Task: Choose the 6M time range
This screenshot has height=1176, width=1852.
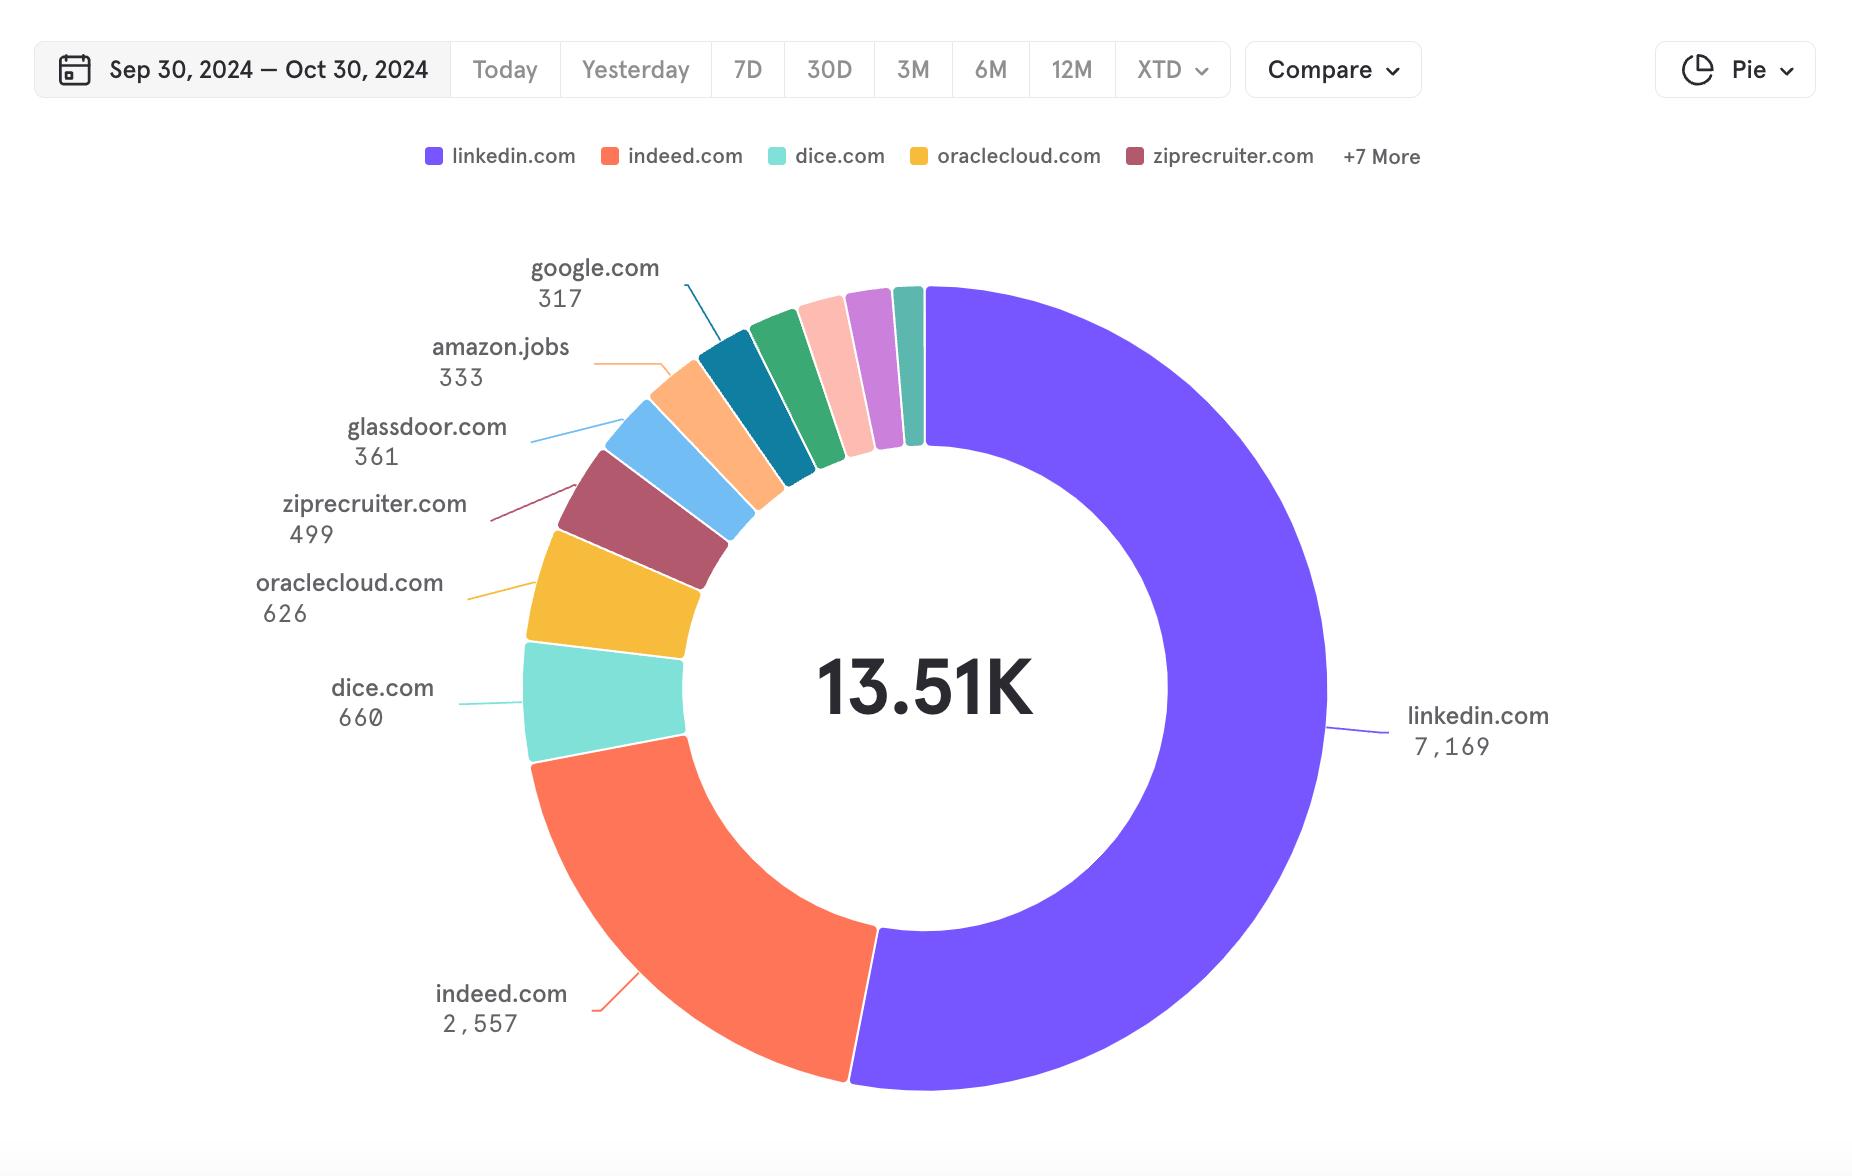Action: (x=991, y=70)
